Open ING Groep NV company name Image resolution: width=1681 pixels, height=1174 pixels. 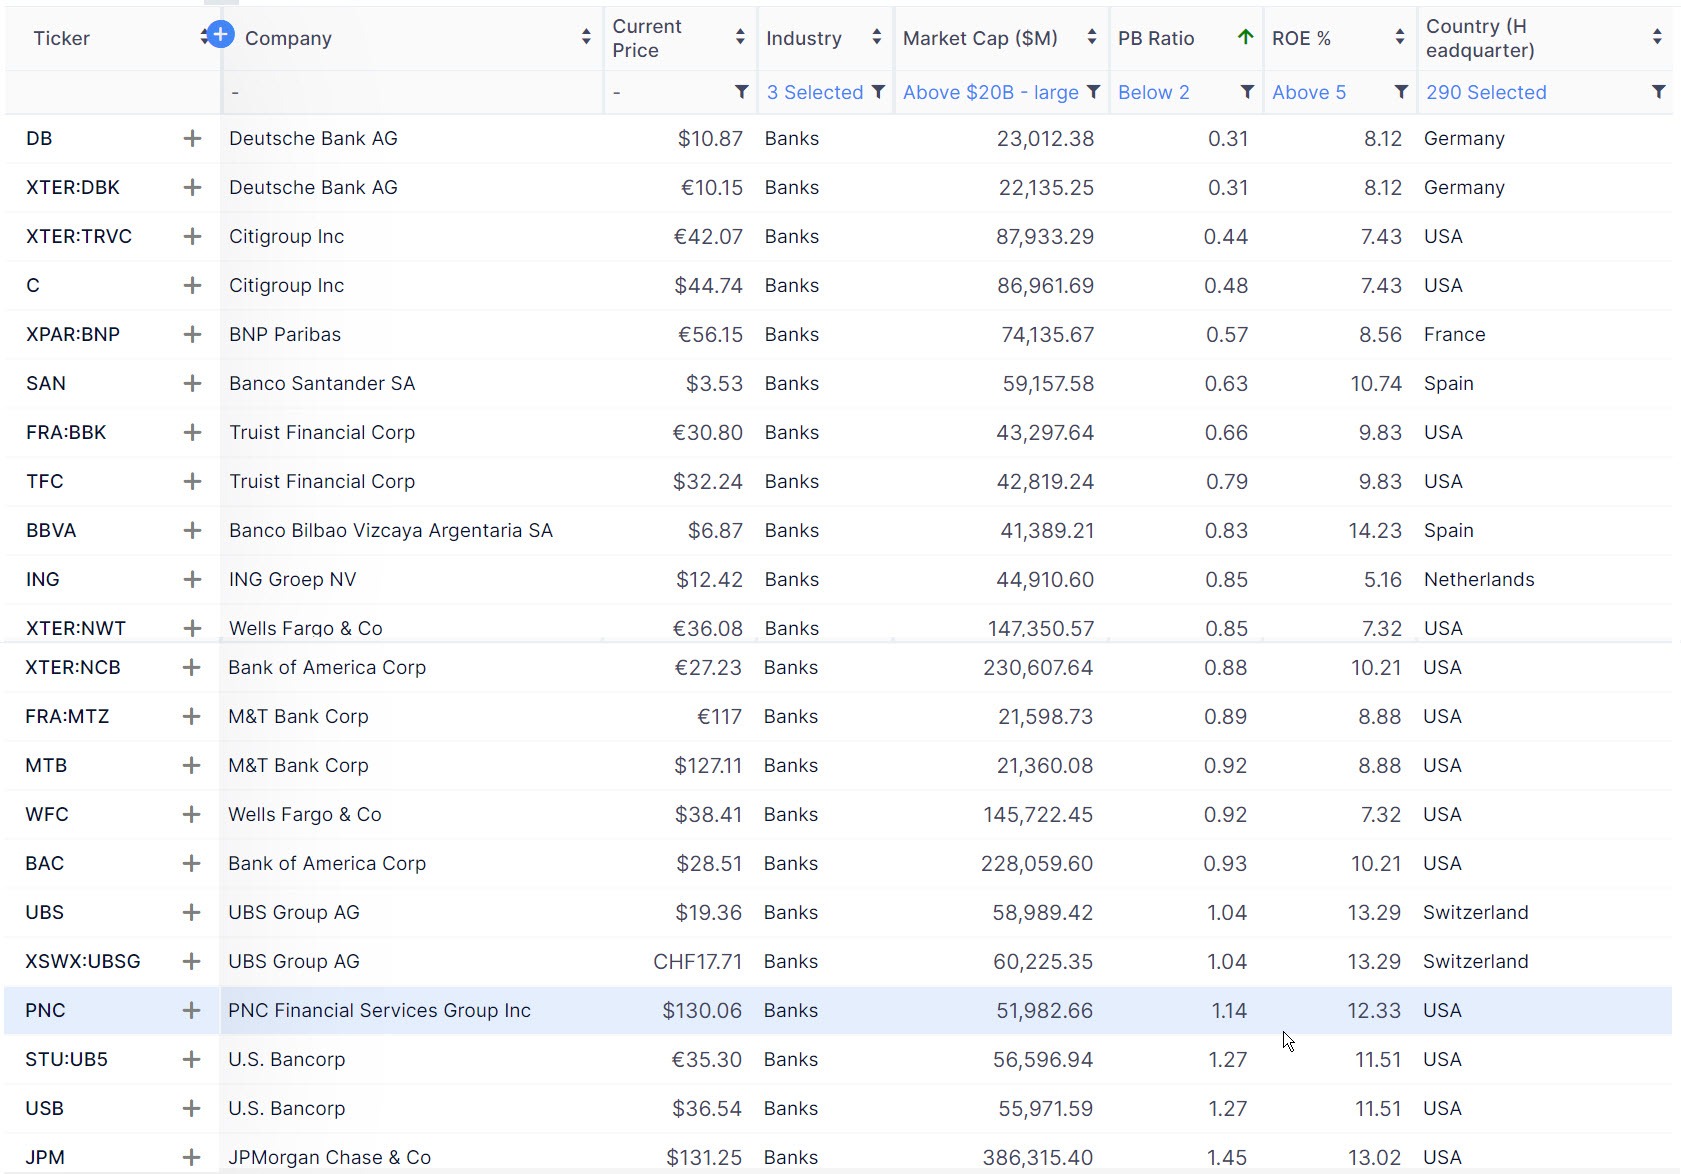pyautogui.click(x=293, y=580)
